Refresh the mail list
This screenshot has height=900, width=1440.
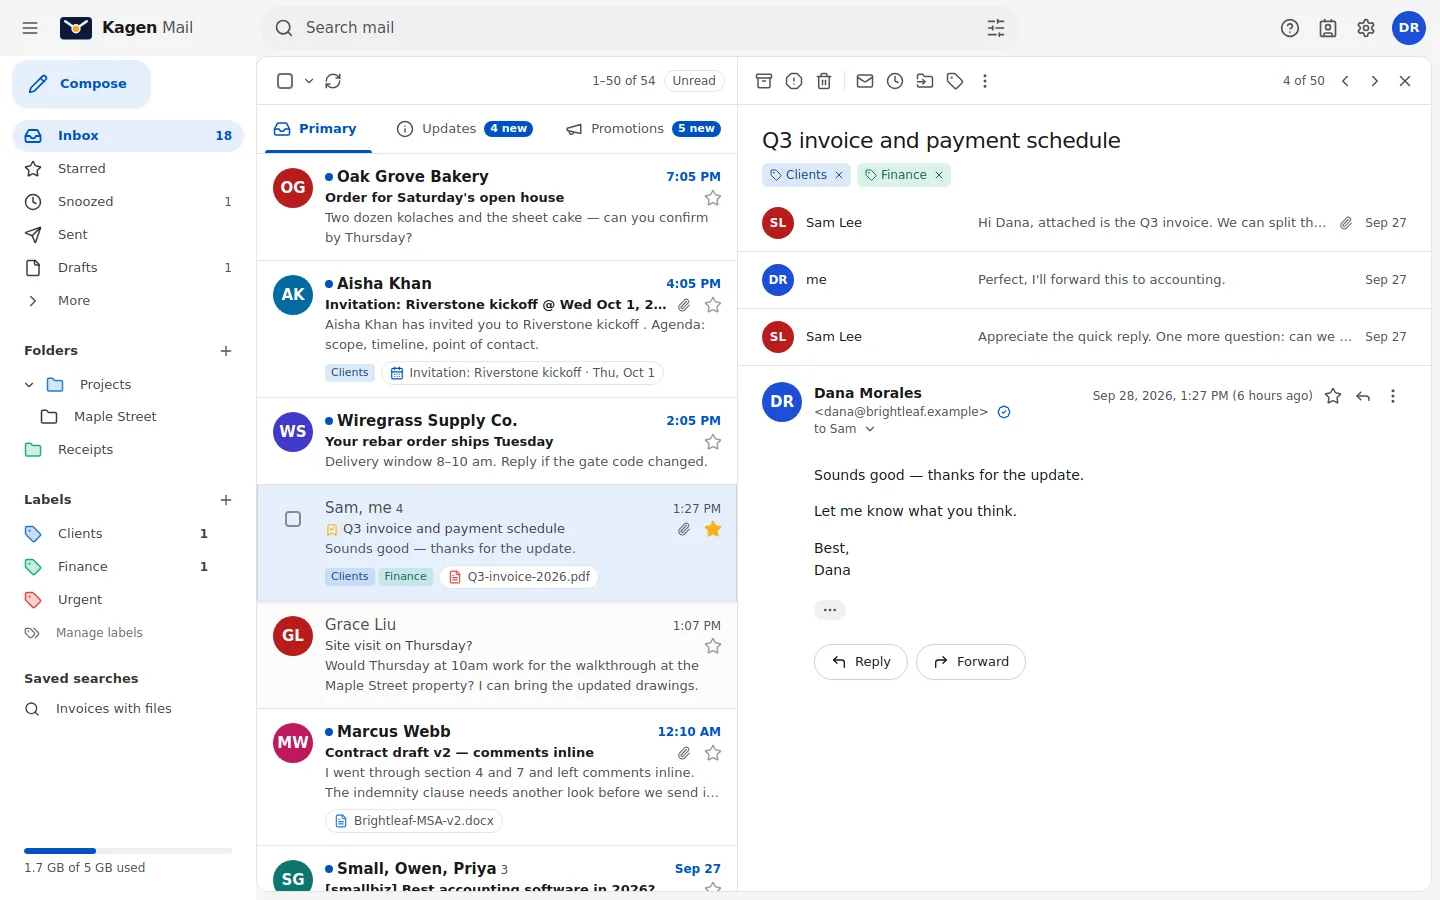point(333,81)
